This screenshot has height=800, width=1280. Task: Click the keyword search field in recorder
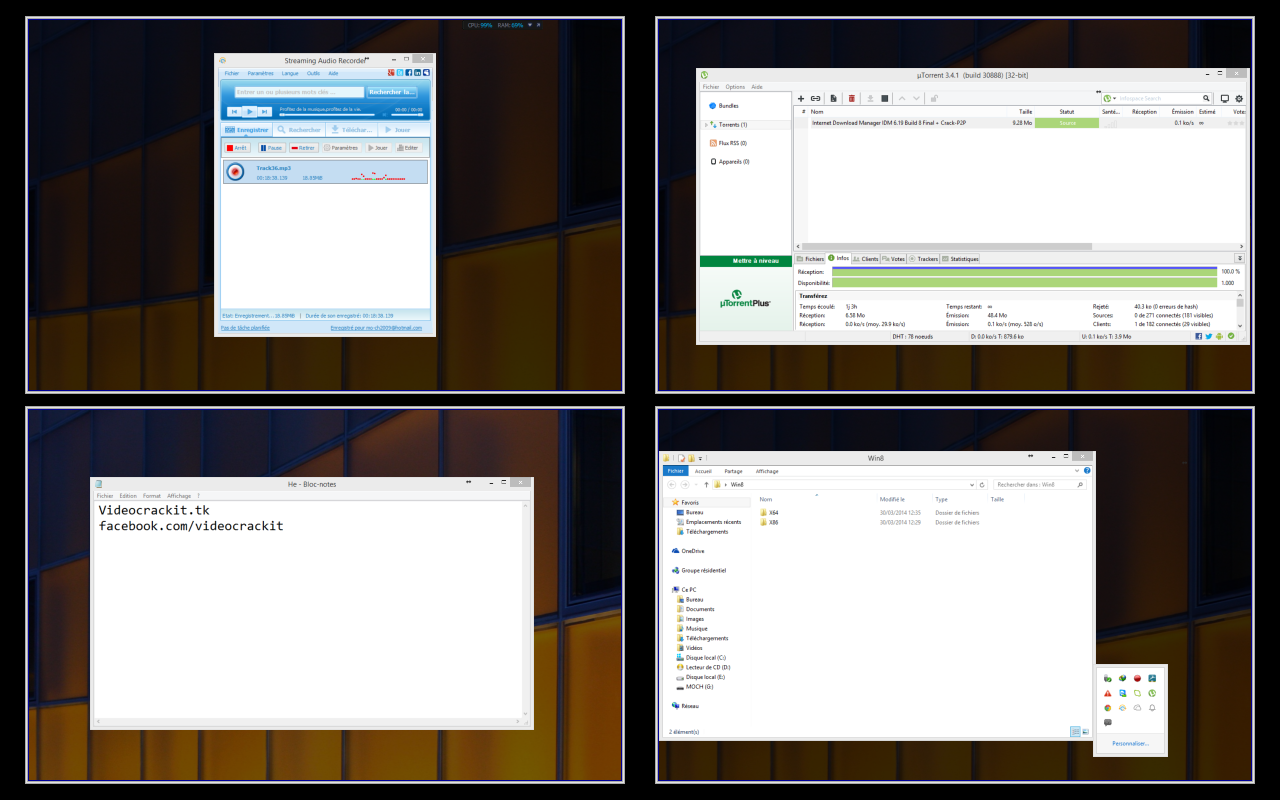(299, 92)
